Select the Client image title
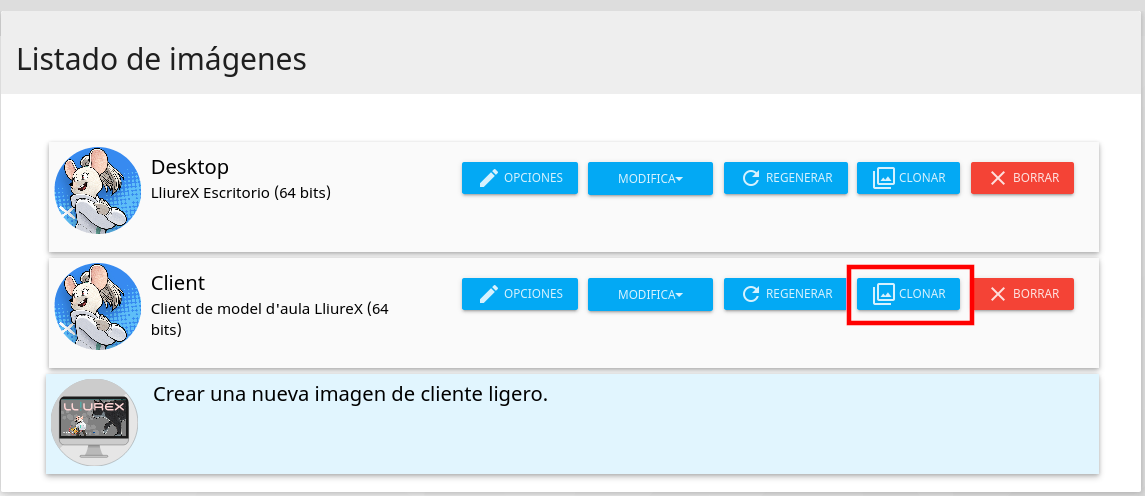This screenshot has width=1145, height=496. click(178, 283)
